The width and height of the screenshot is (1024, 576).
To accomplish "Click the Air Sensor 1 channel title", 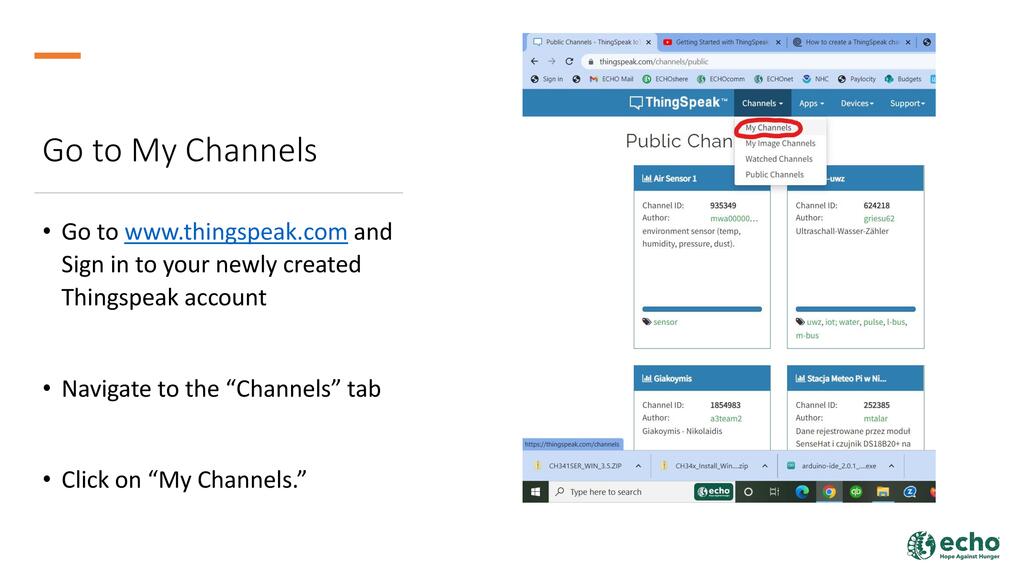I will pyautogui.click(x=675, y=178).
